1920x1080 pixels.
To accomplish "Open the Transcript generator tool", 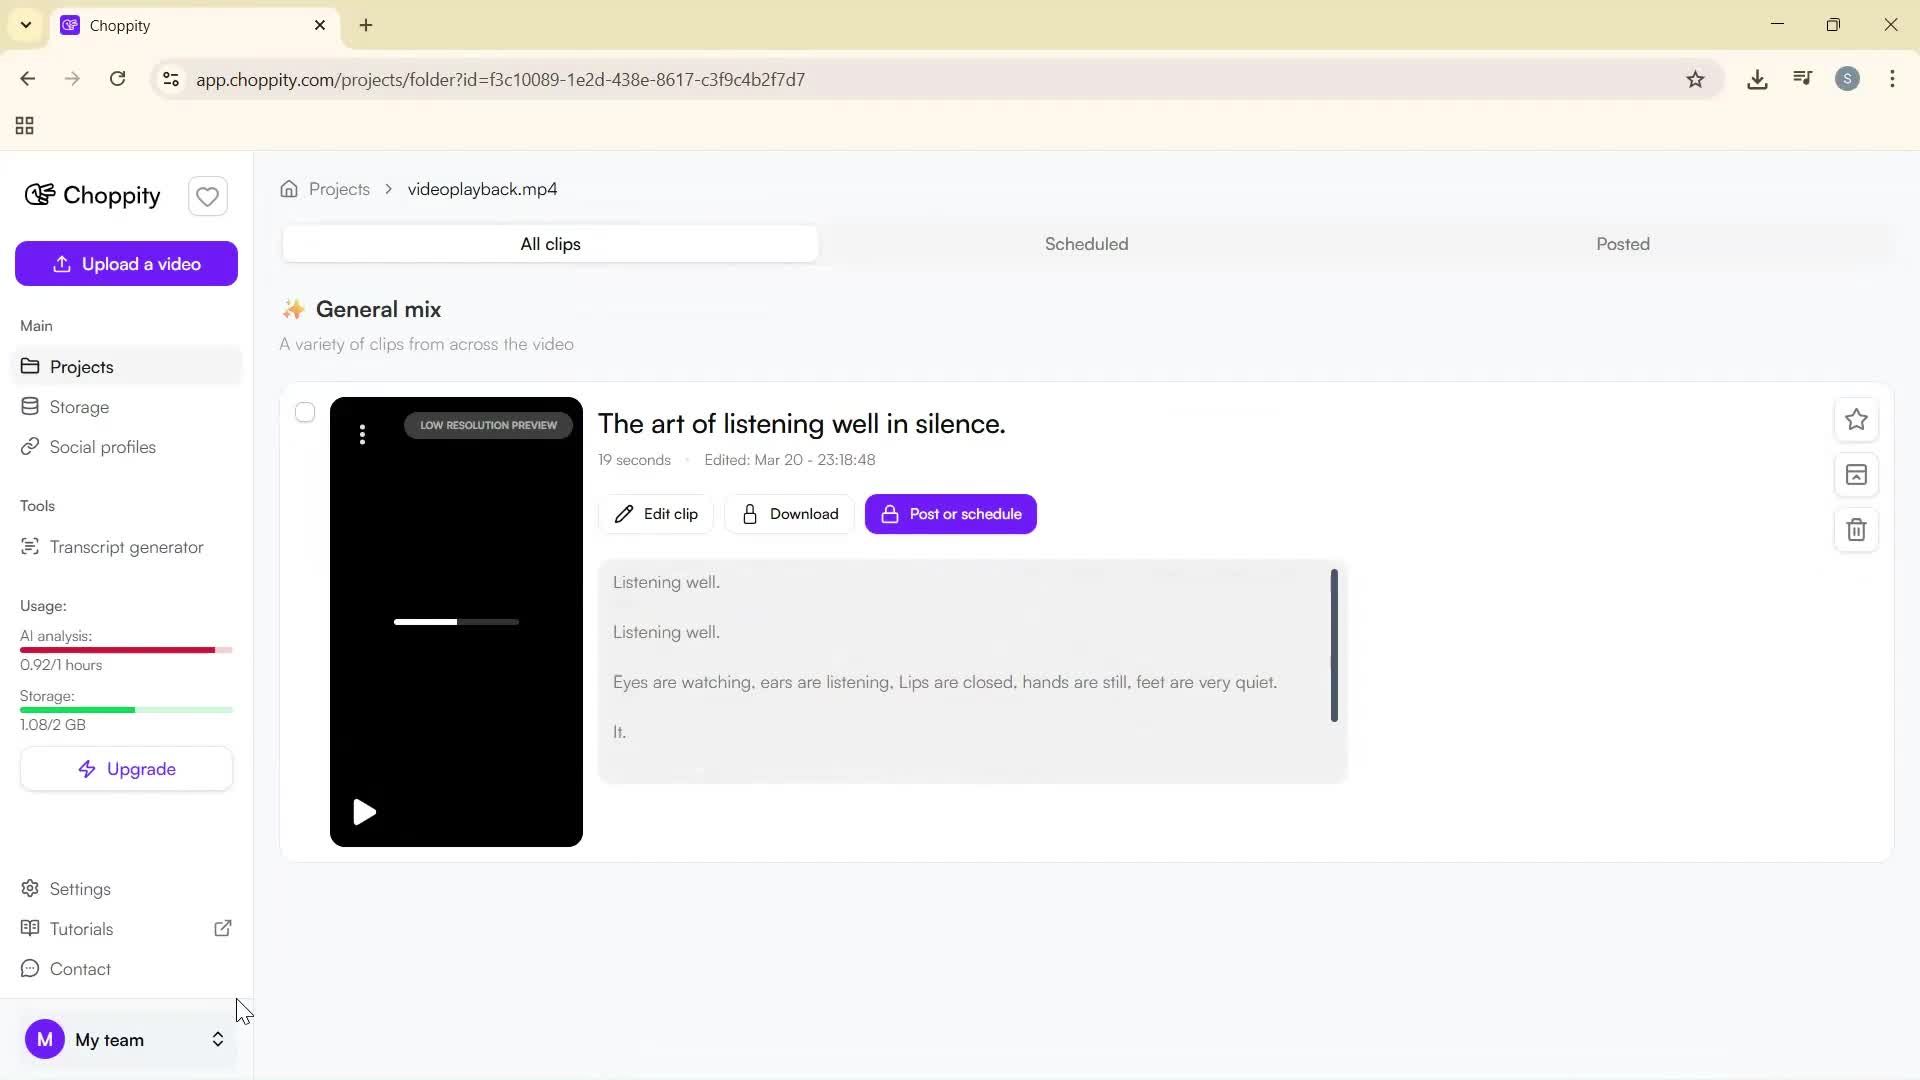I will point(125,547).
